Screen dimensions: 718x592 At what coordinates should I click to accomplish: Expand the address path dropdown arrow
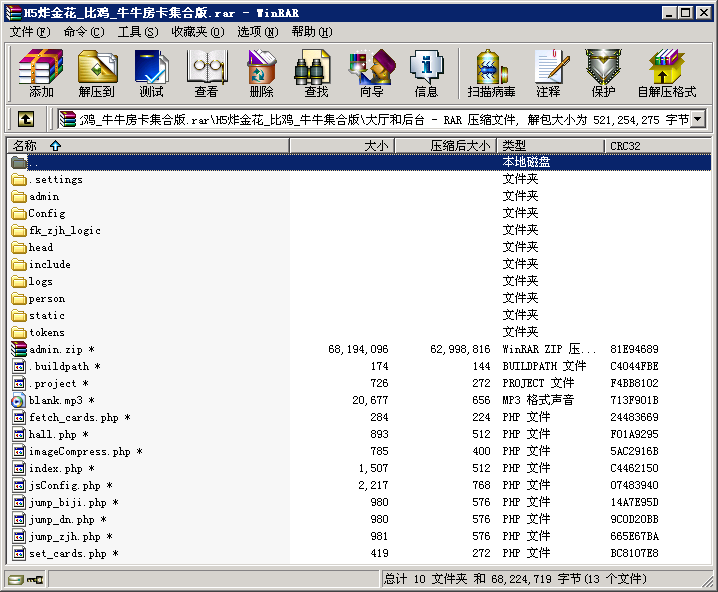[x=698, y=119]
